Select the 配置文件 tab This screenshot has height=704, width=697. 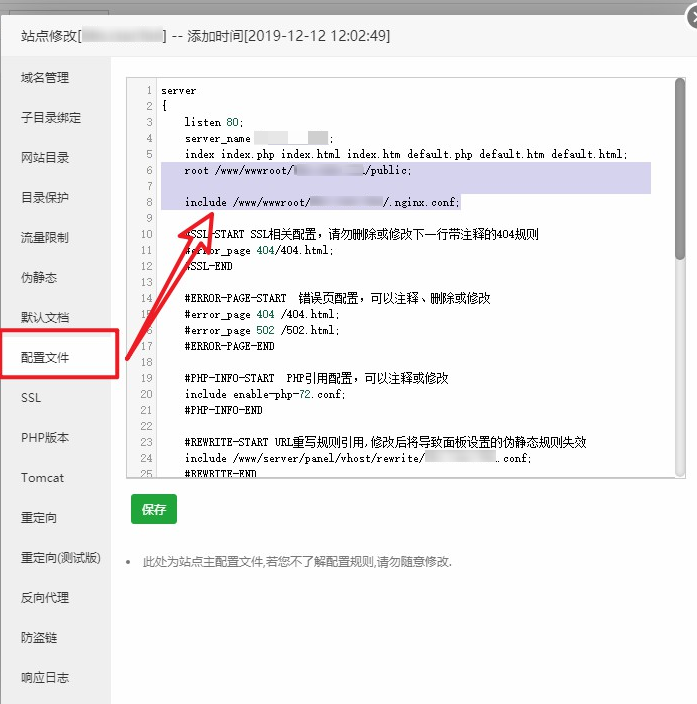[45, 357]
